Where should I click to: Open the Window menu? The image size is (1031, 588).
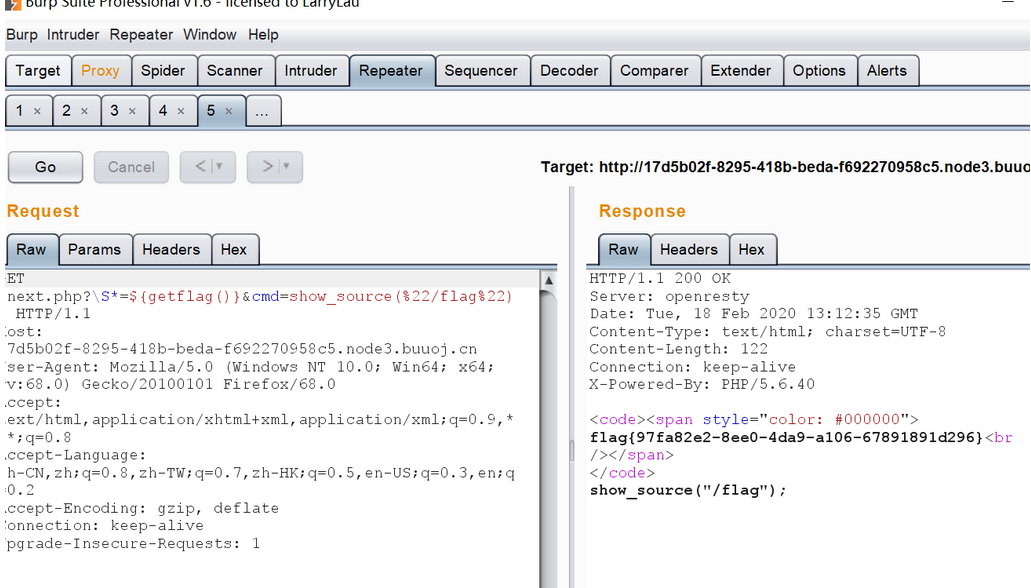pyautogui.click(x=210, y=35)
